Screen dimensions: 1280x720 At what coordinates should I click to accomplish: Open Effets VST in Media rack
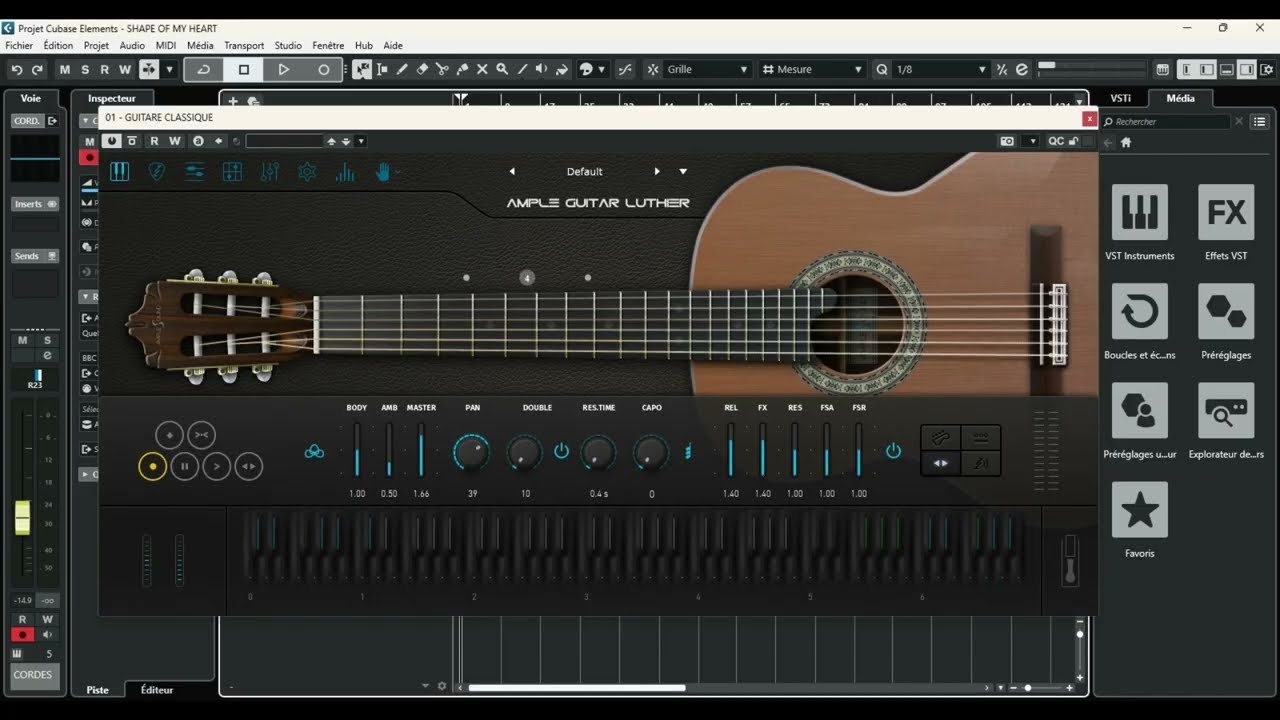coord(1226,222)
